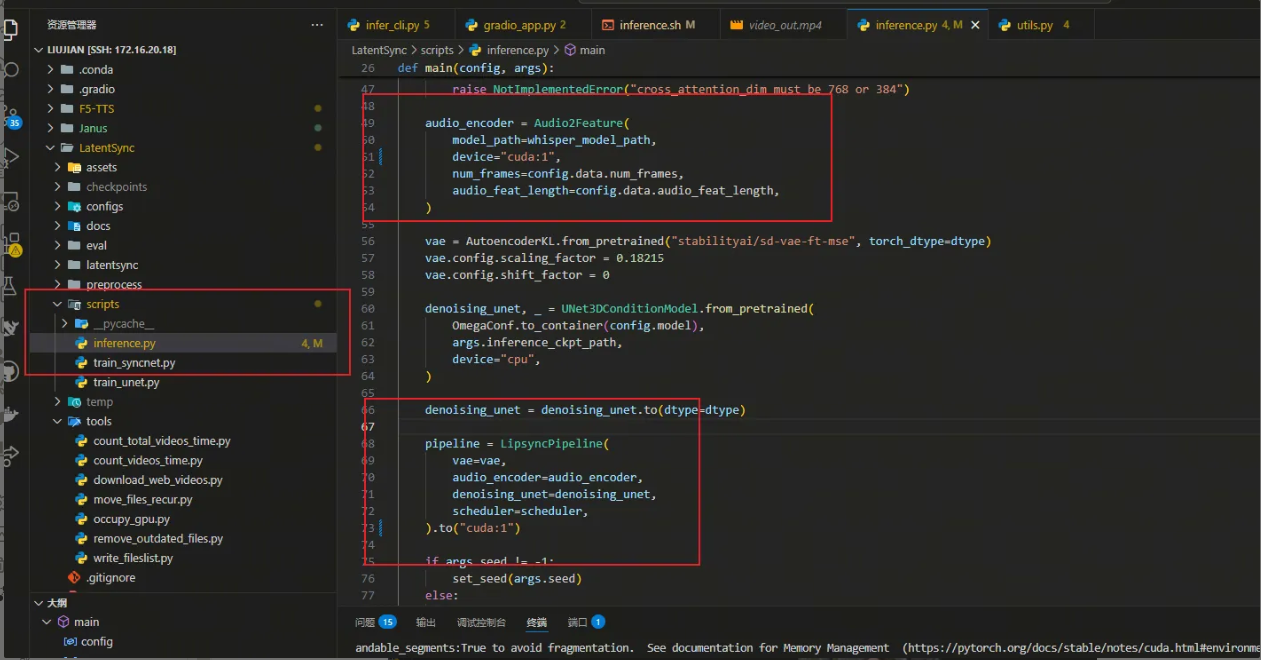Click scripts in the editor breadcrumb
1261x660 pixels.
click(x=437, y=49)
